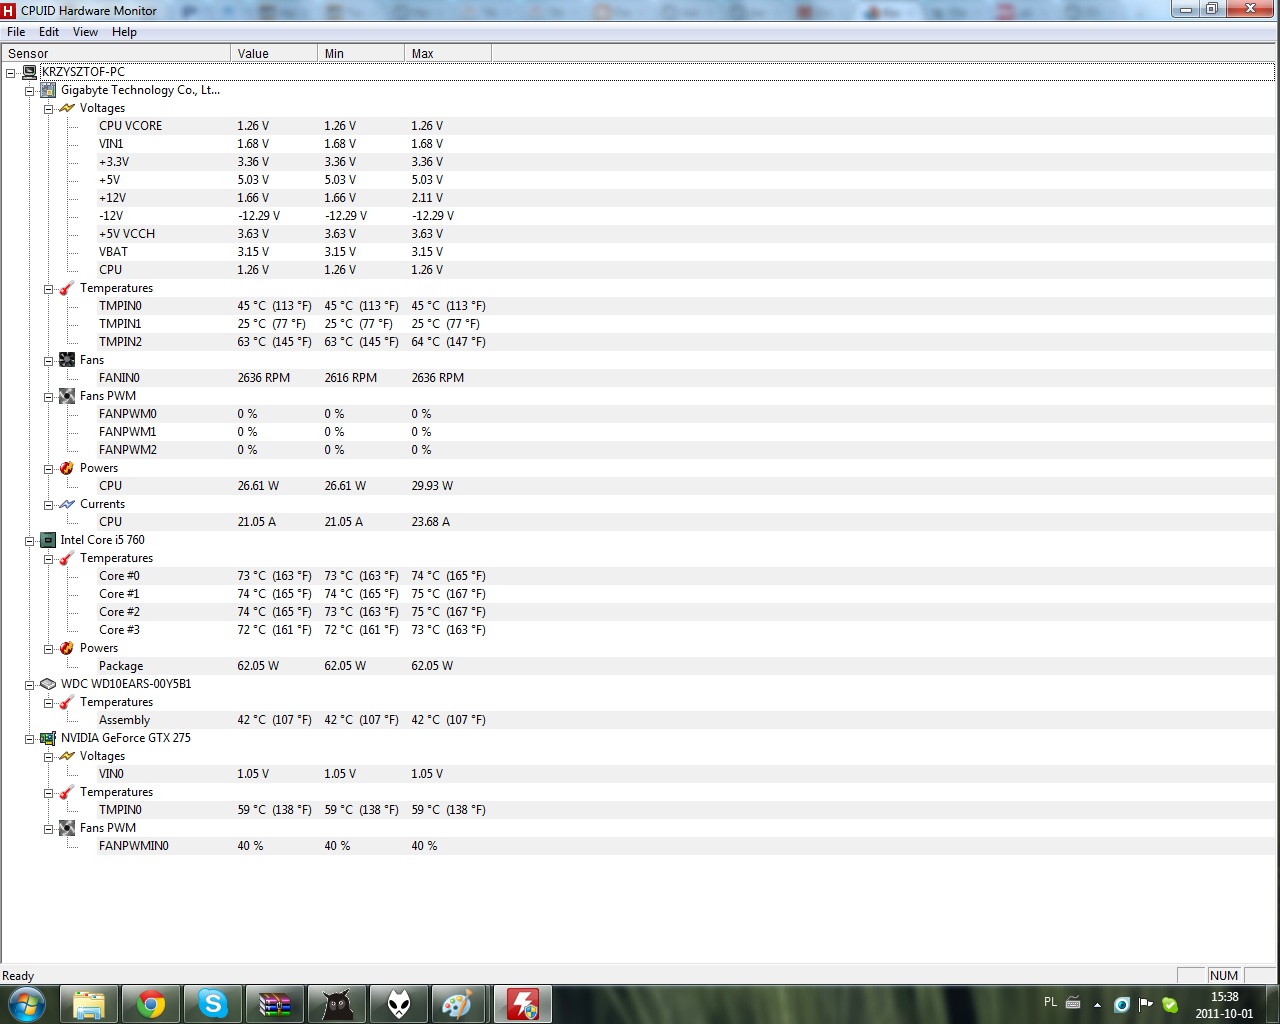This screenshot has height=1024, width=1280.
Task: Click the Max column header
Action: click(448, 53)
